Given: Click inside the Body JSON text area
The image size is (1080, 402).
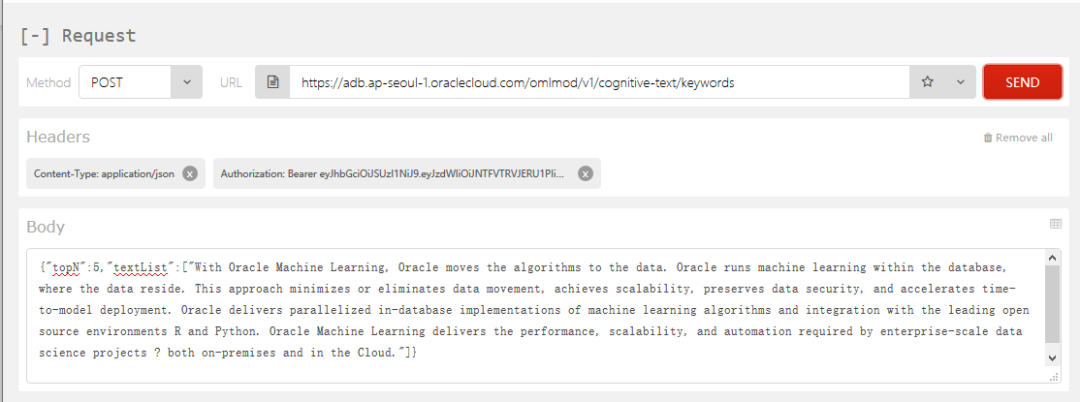Looking at the screenshot, I should tap(530, 310).
